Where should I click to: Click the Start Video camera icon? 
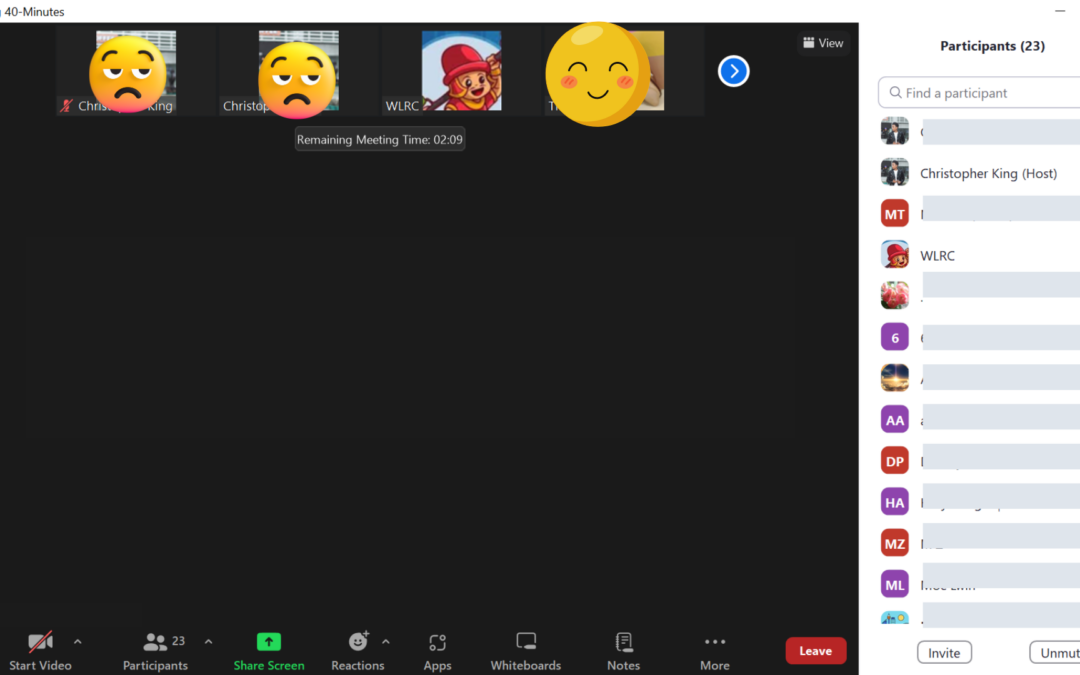pyautogui.click(x=40, y=642)
